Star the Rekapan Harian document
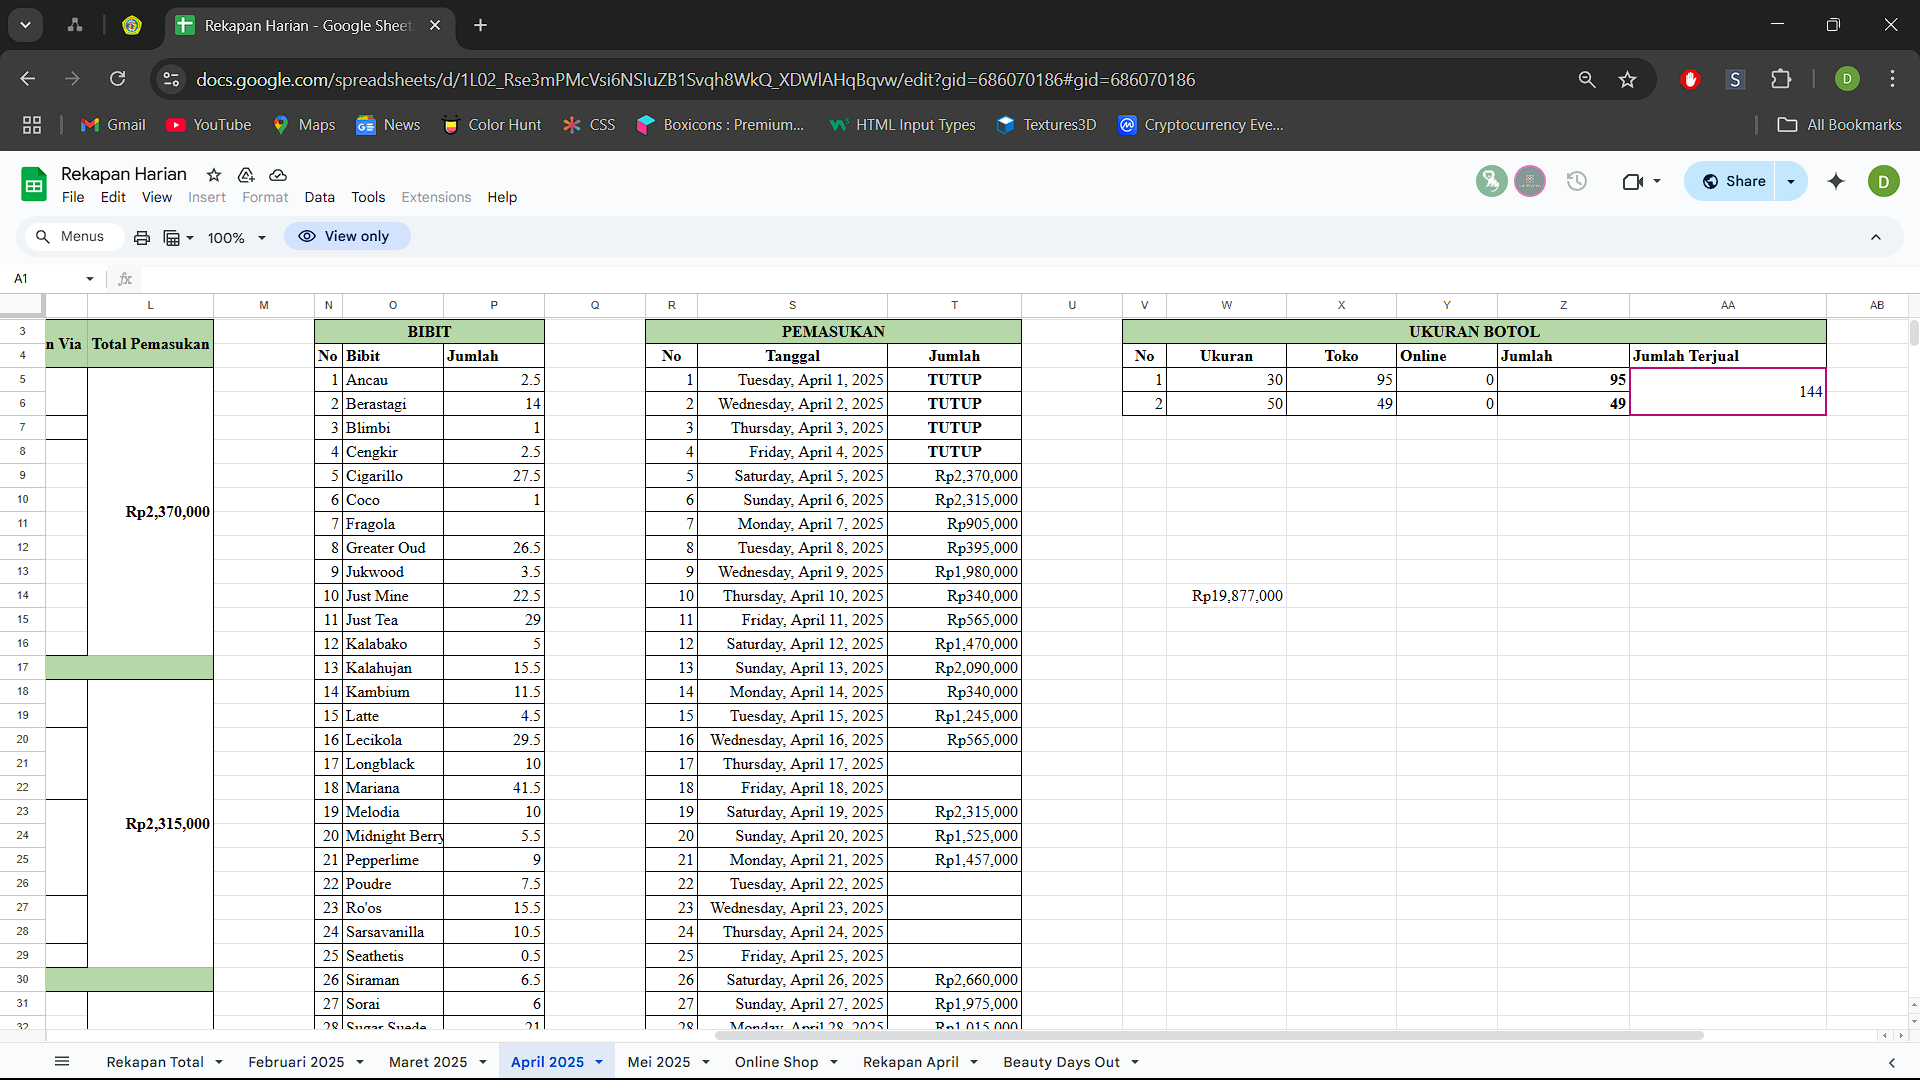1920x1080 pixels. pos(214,175)
